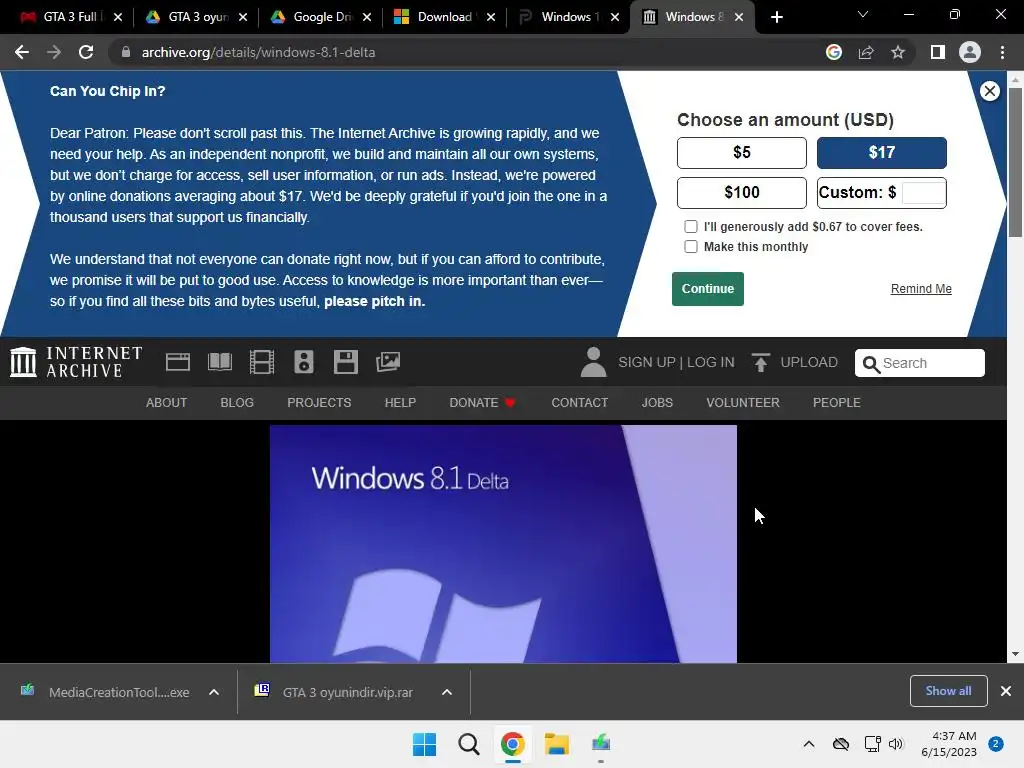The image size is (1024, 768).
Task: Click the padlock site info icon
Action: (126, 52)
